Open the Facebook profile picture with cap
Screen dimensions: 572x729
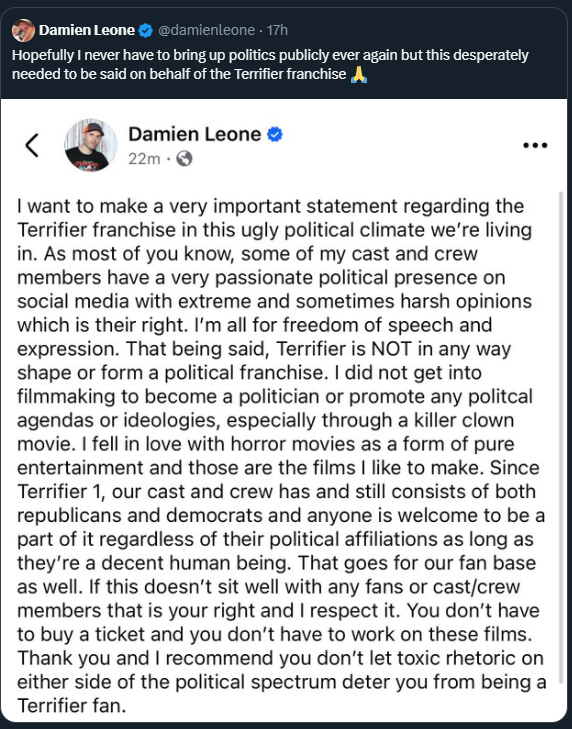pyautogui.click(x=91, y=146)
